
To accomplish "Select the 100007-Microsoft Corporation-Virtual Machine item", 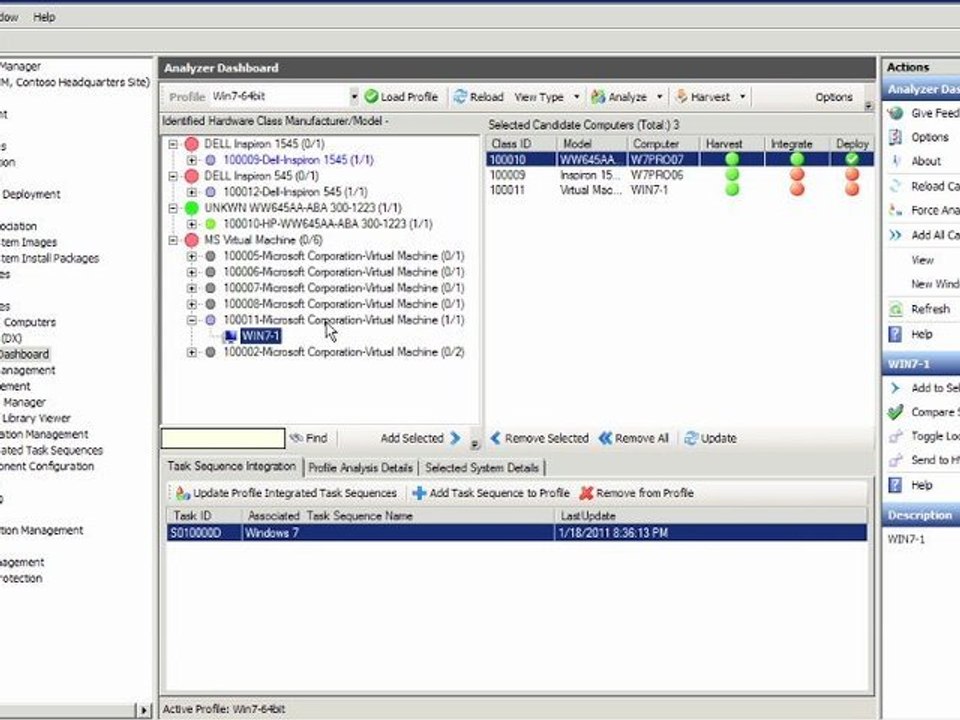I will coord(343,288).
